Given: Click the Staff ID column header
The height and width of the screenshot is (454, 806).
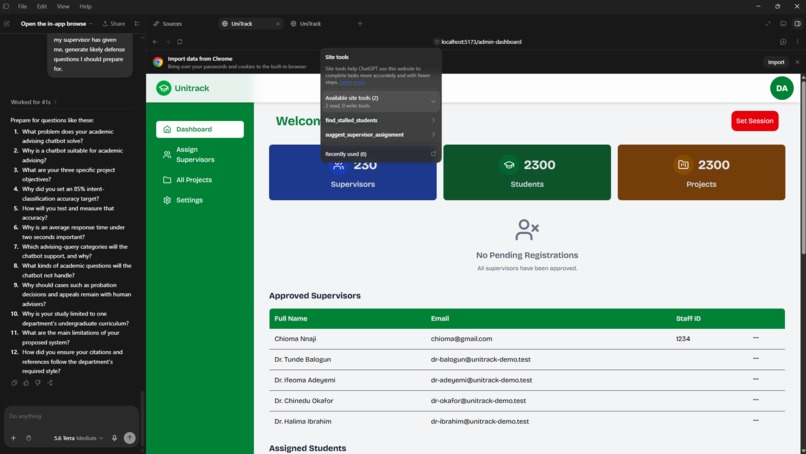Looking at the screenshot, I should (688, 319).
